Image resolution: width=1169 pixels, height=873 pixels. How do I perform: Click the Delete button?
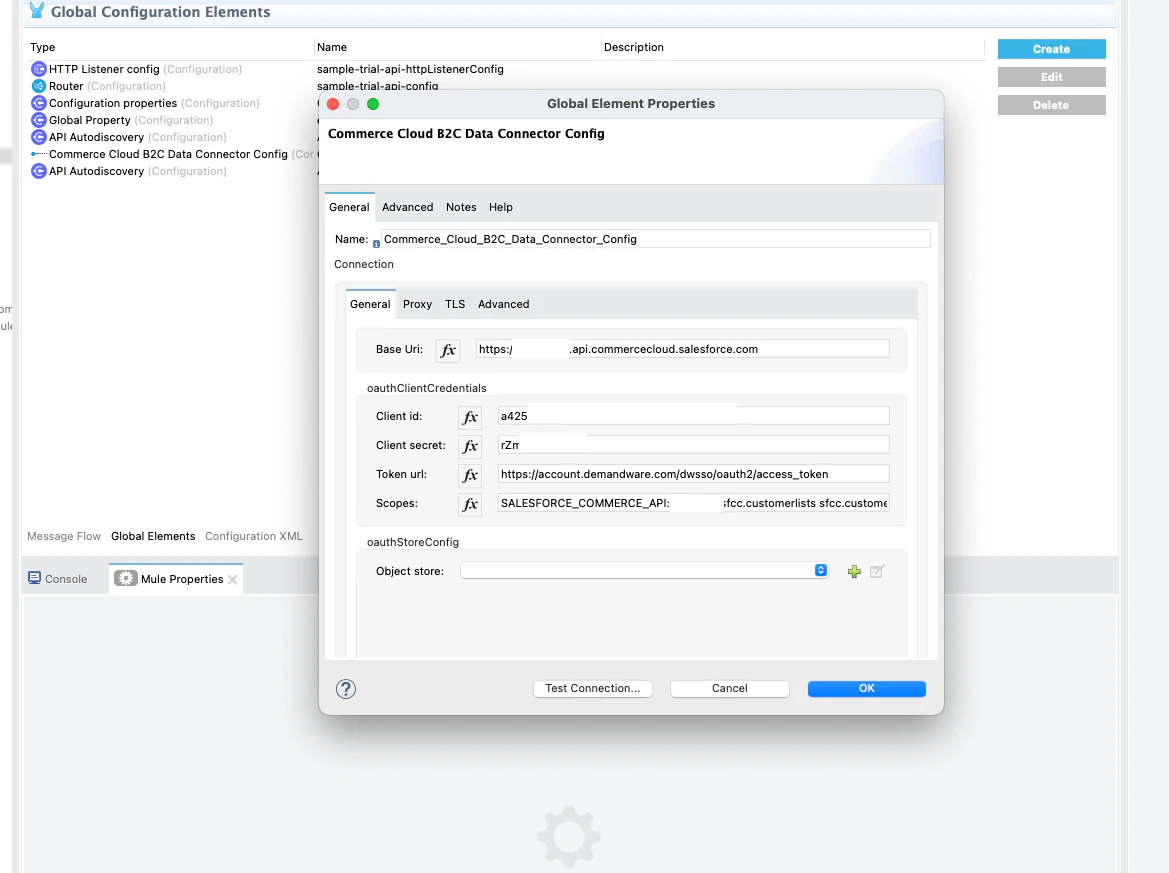coord(1051,105)
